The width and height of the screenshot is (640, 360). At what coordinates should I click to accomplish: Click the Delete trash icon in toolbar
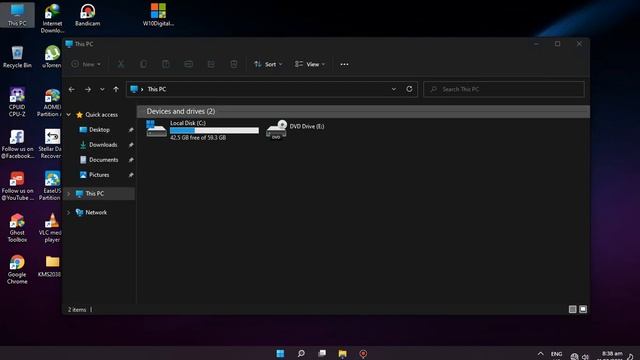click(234, 64)
